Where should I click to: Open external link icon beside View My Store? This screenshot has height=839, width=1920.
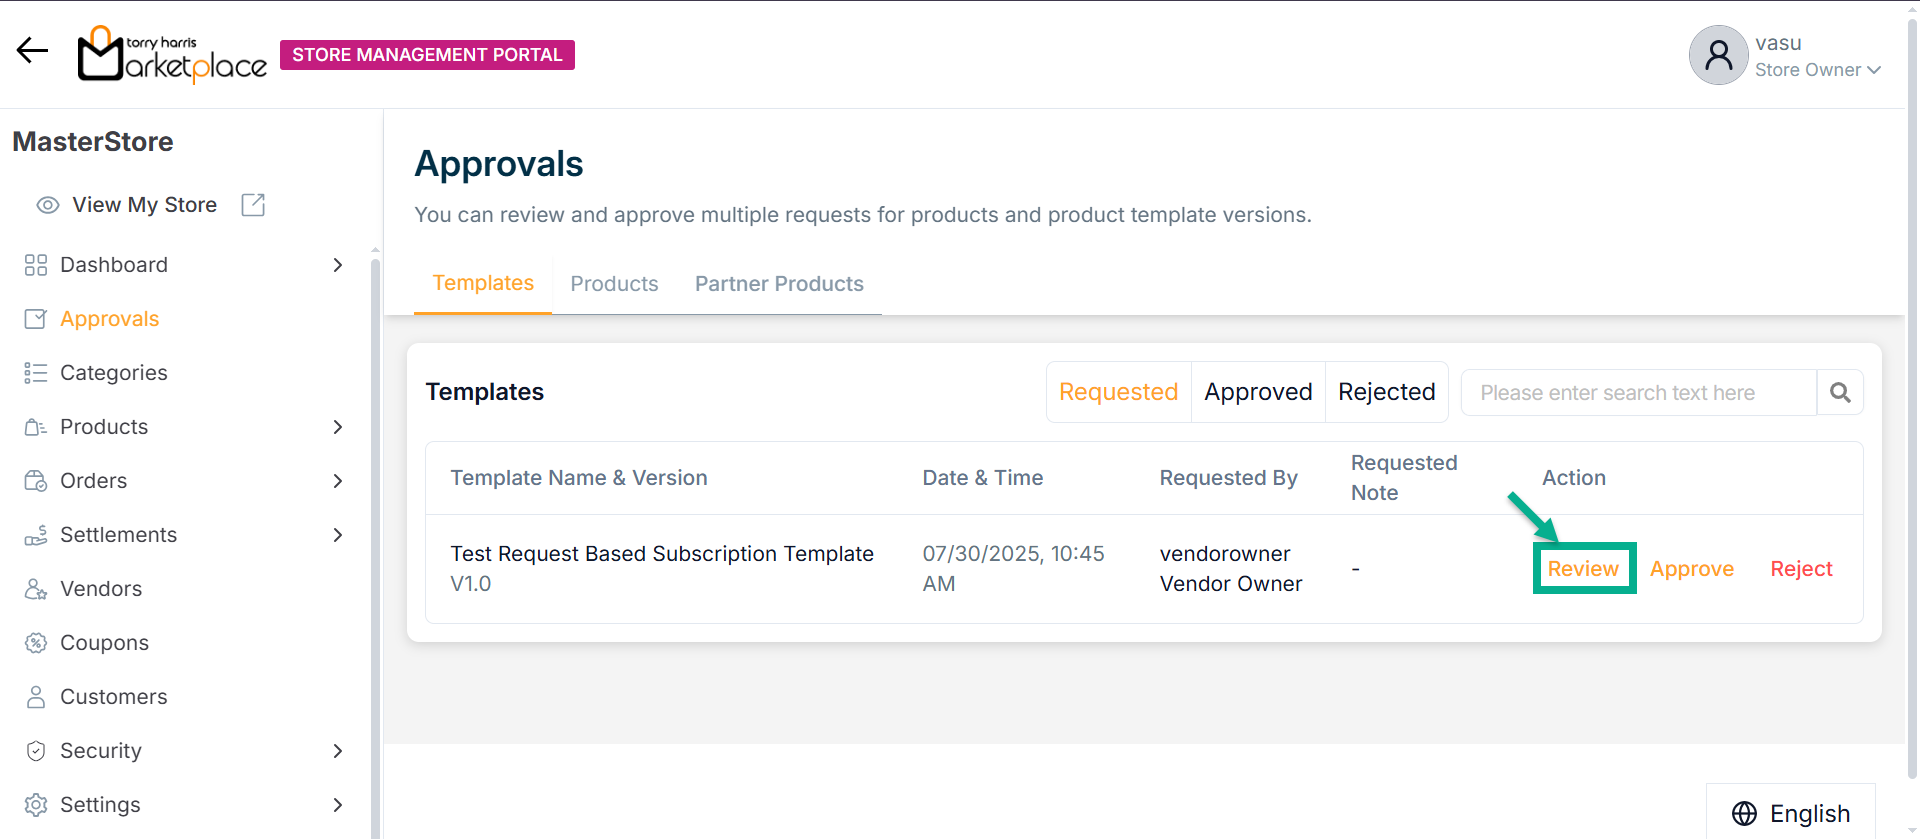point(253,205)
